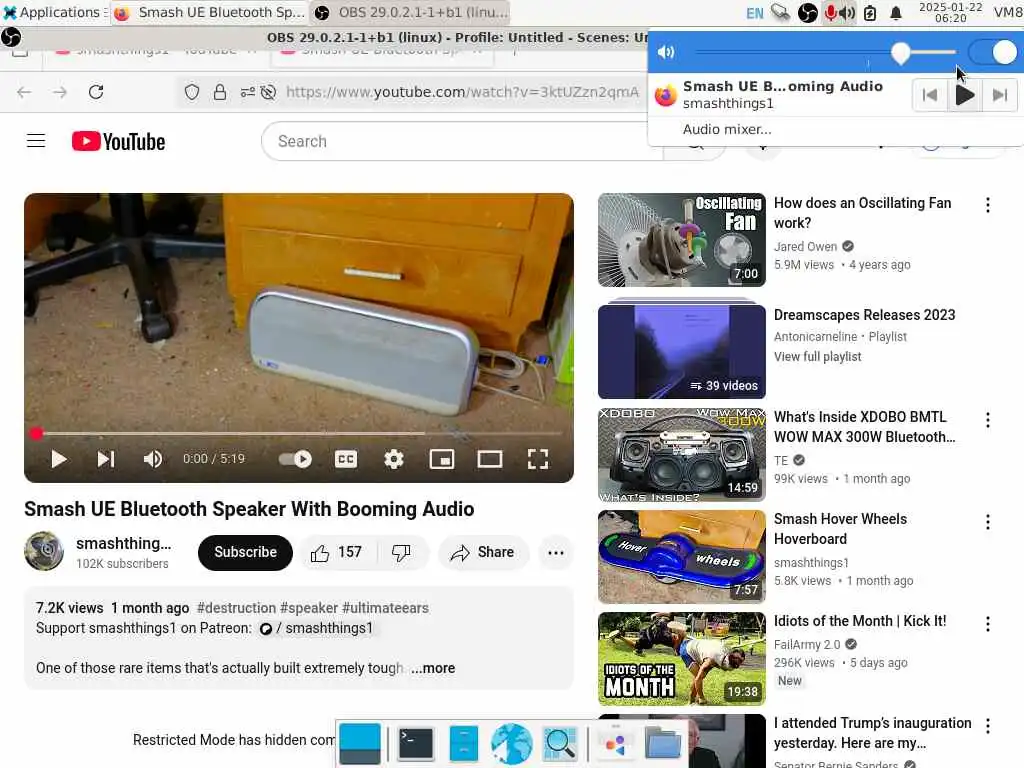The height and width of the screenshot is (768, 1024).
Task: Open YouTube player settings gear
Action: (x=394, y=459)
